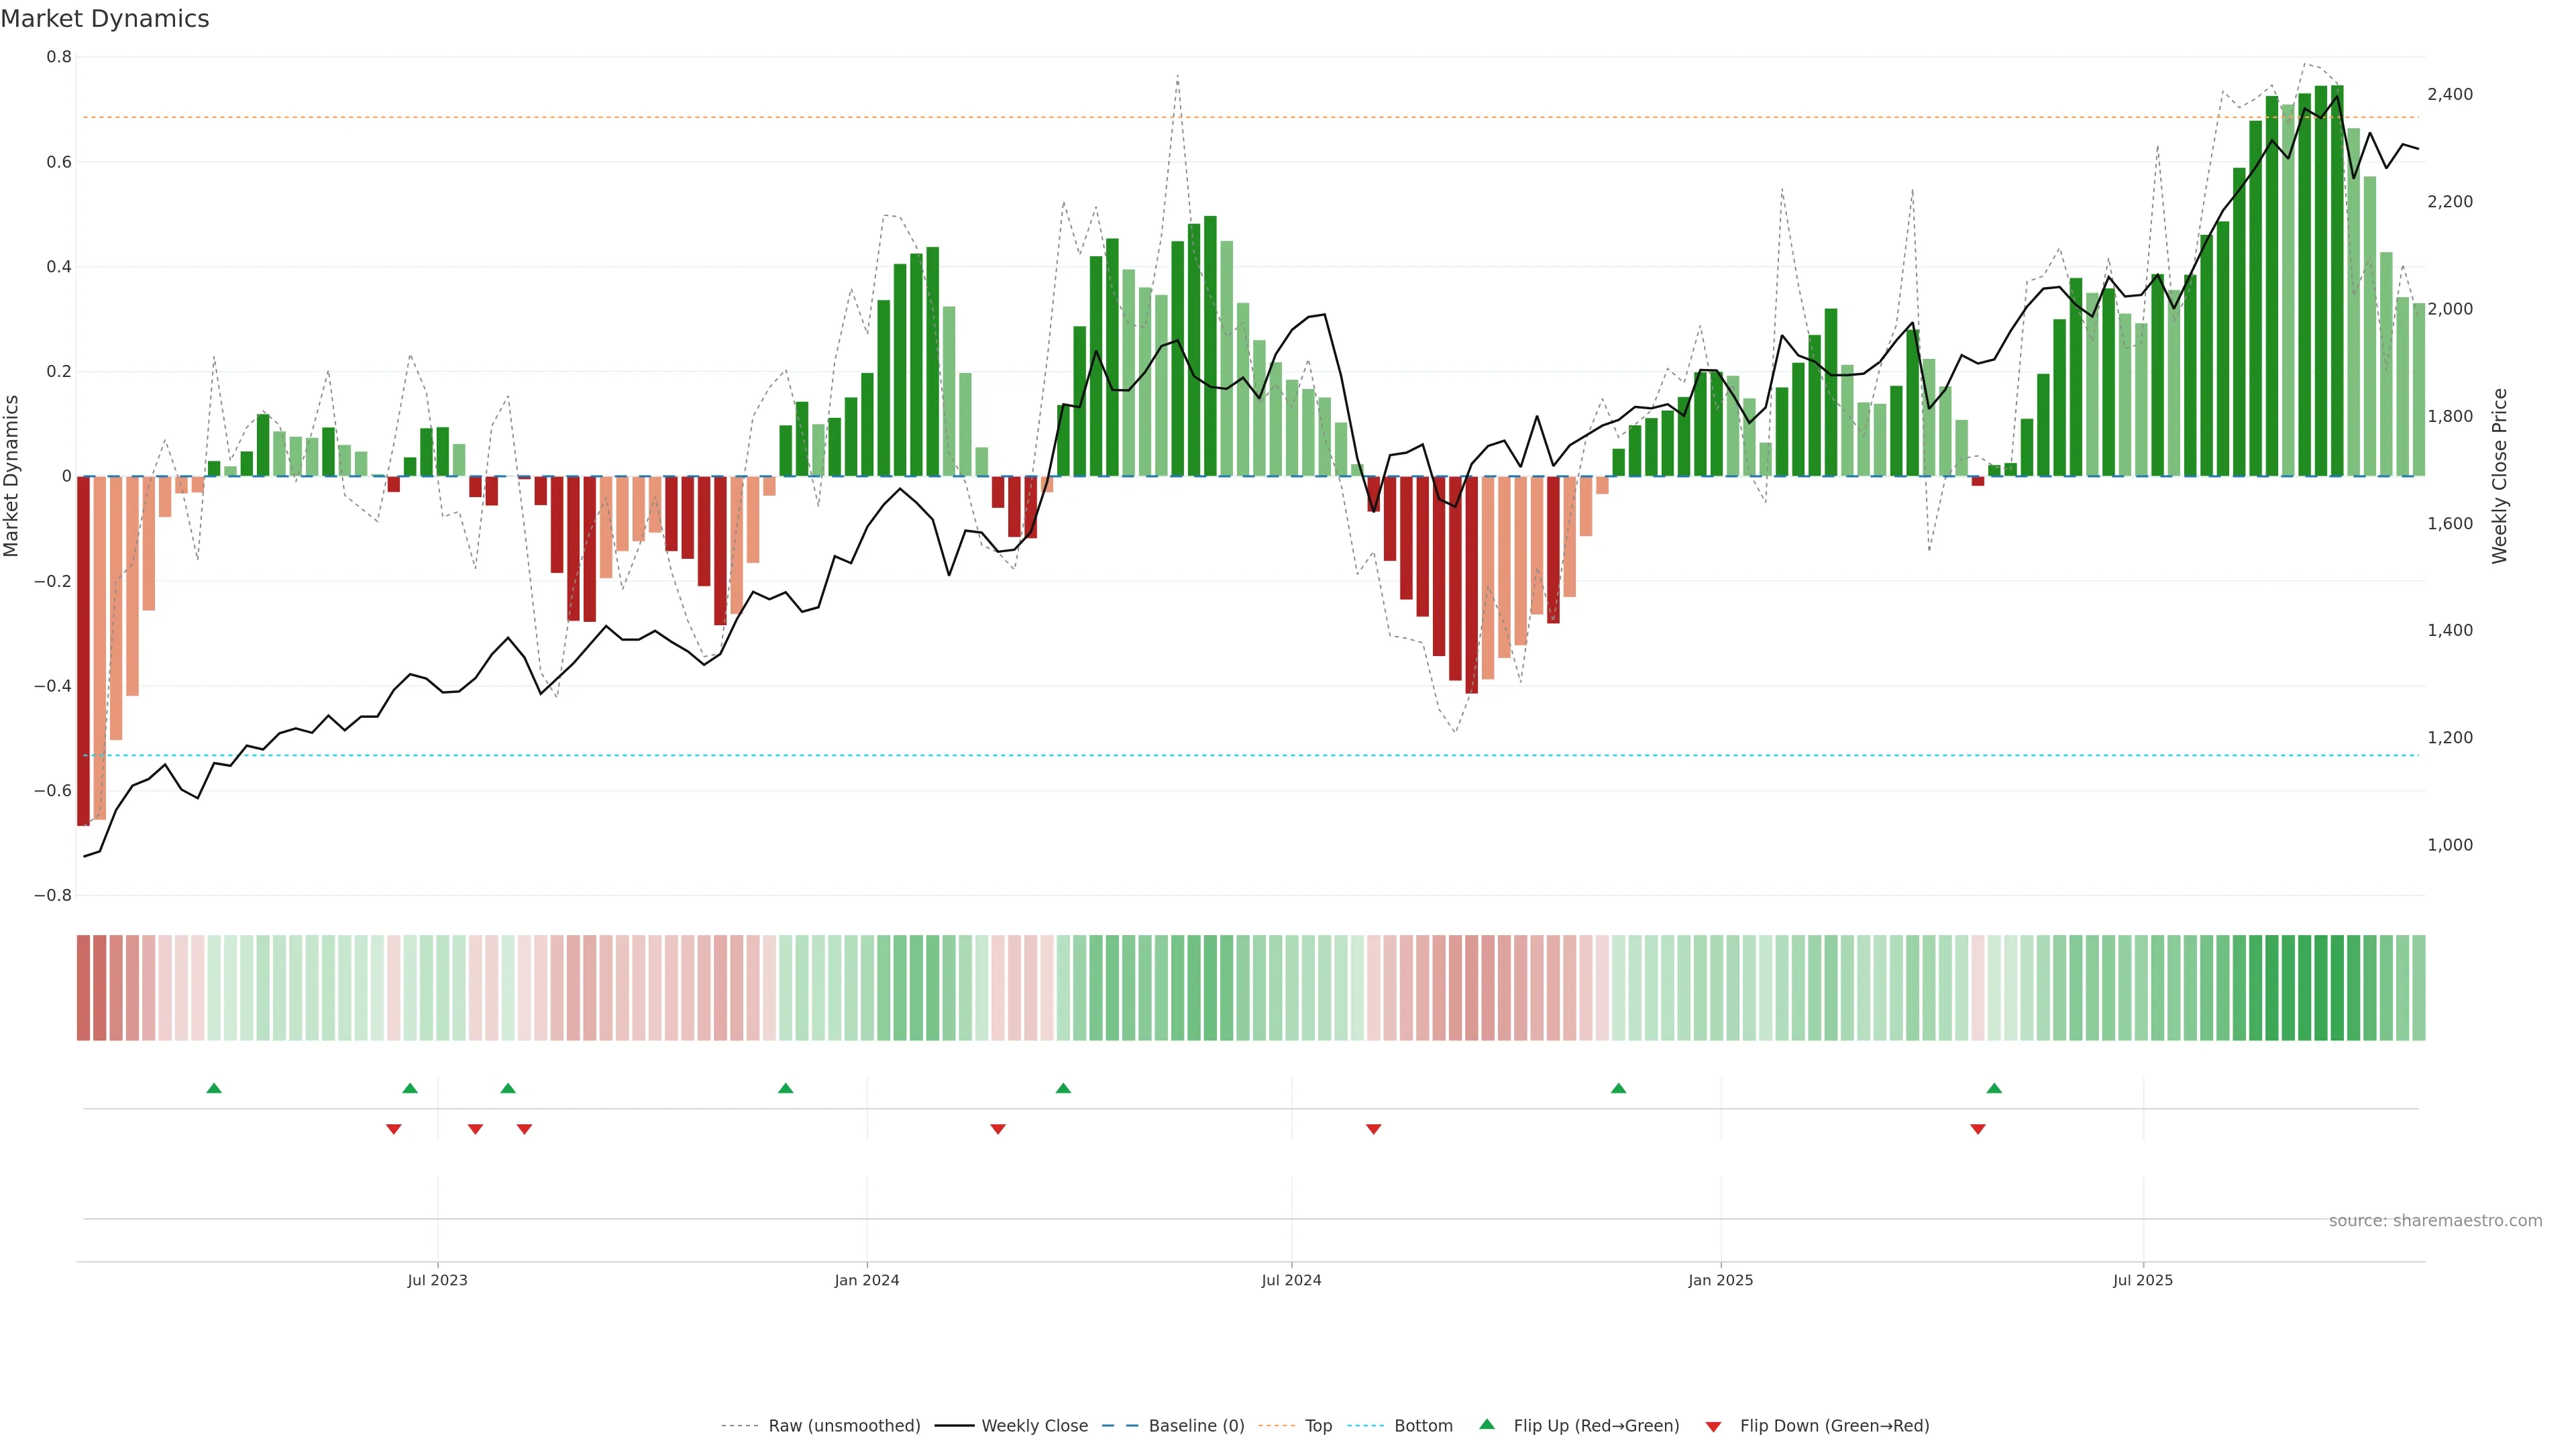This screenshot has height=1449, width=2576.
Task: Hide the Top threshold legend entry
Action: click(x=1318, y=1425)
